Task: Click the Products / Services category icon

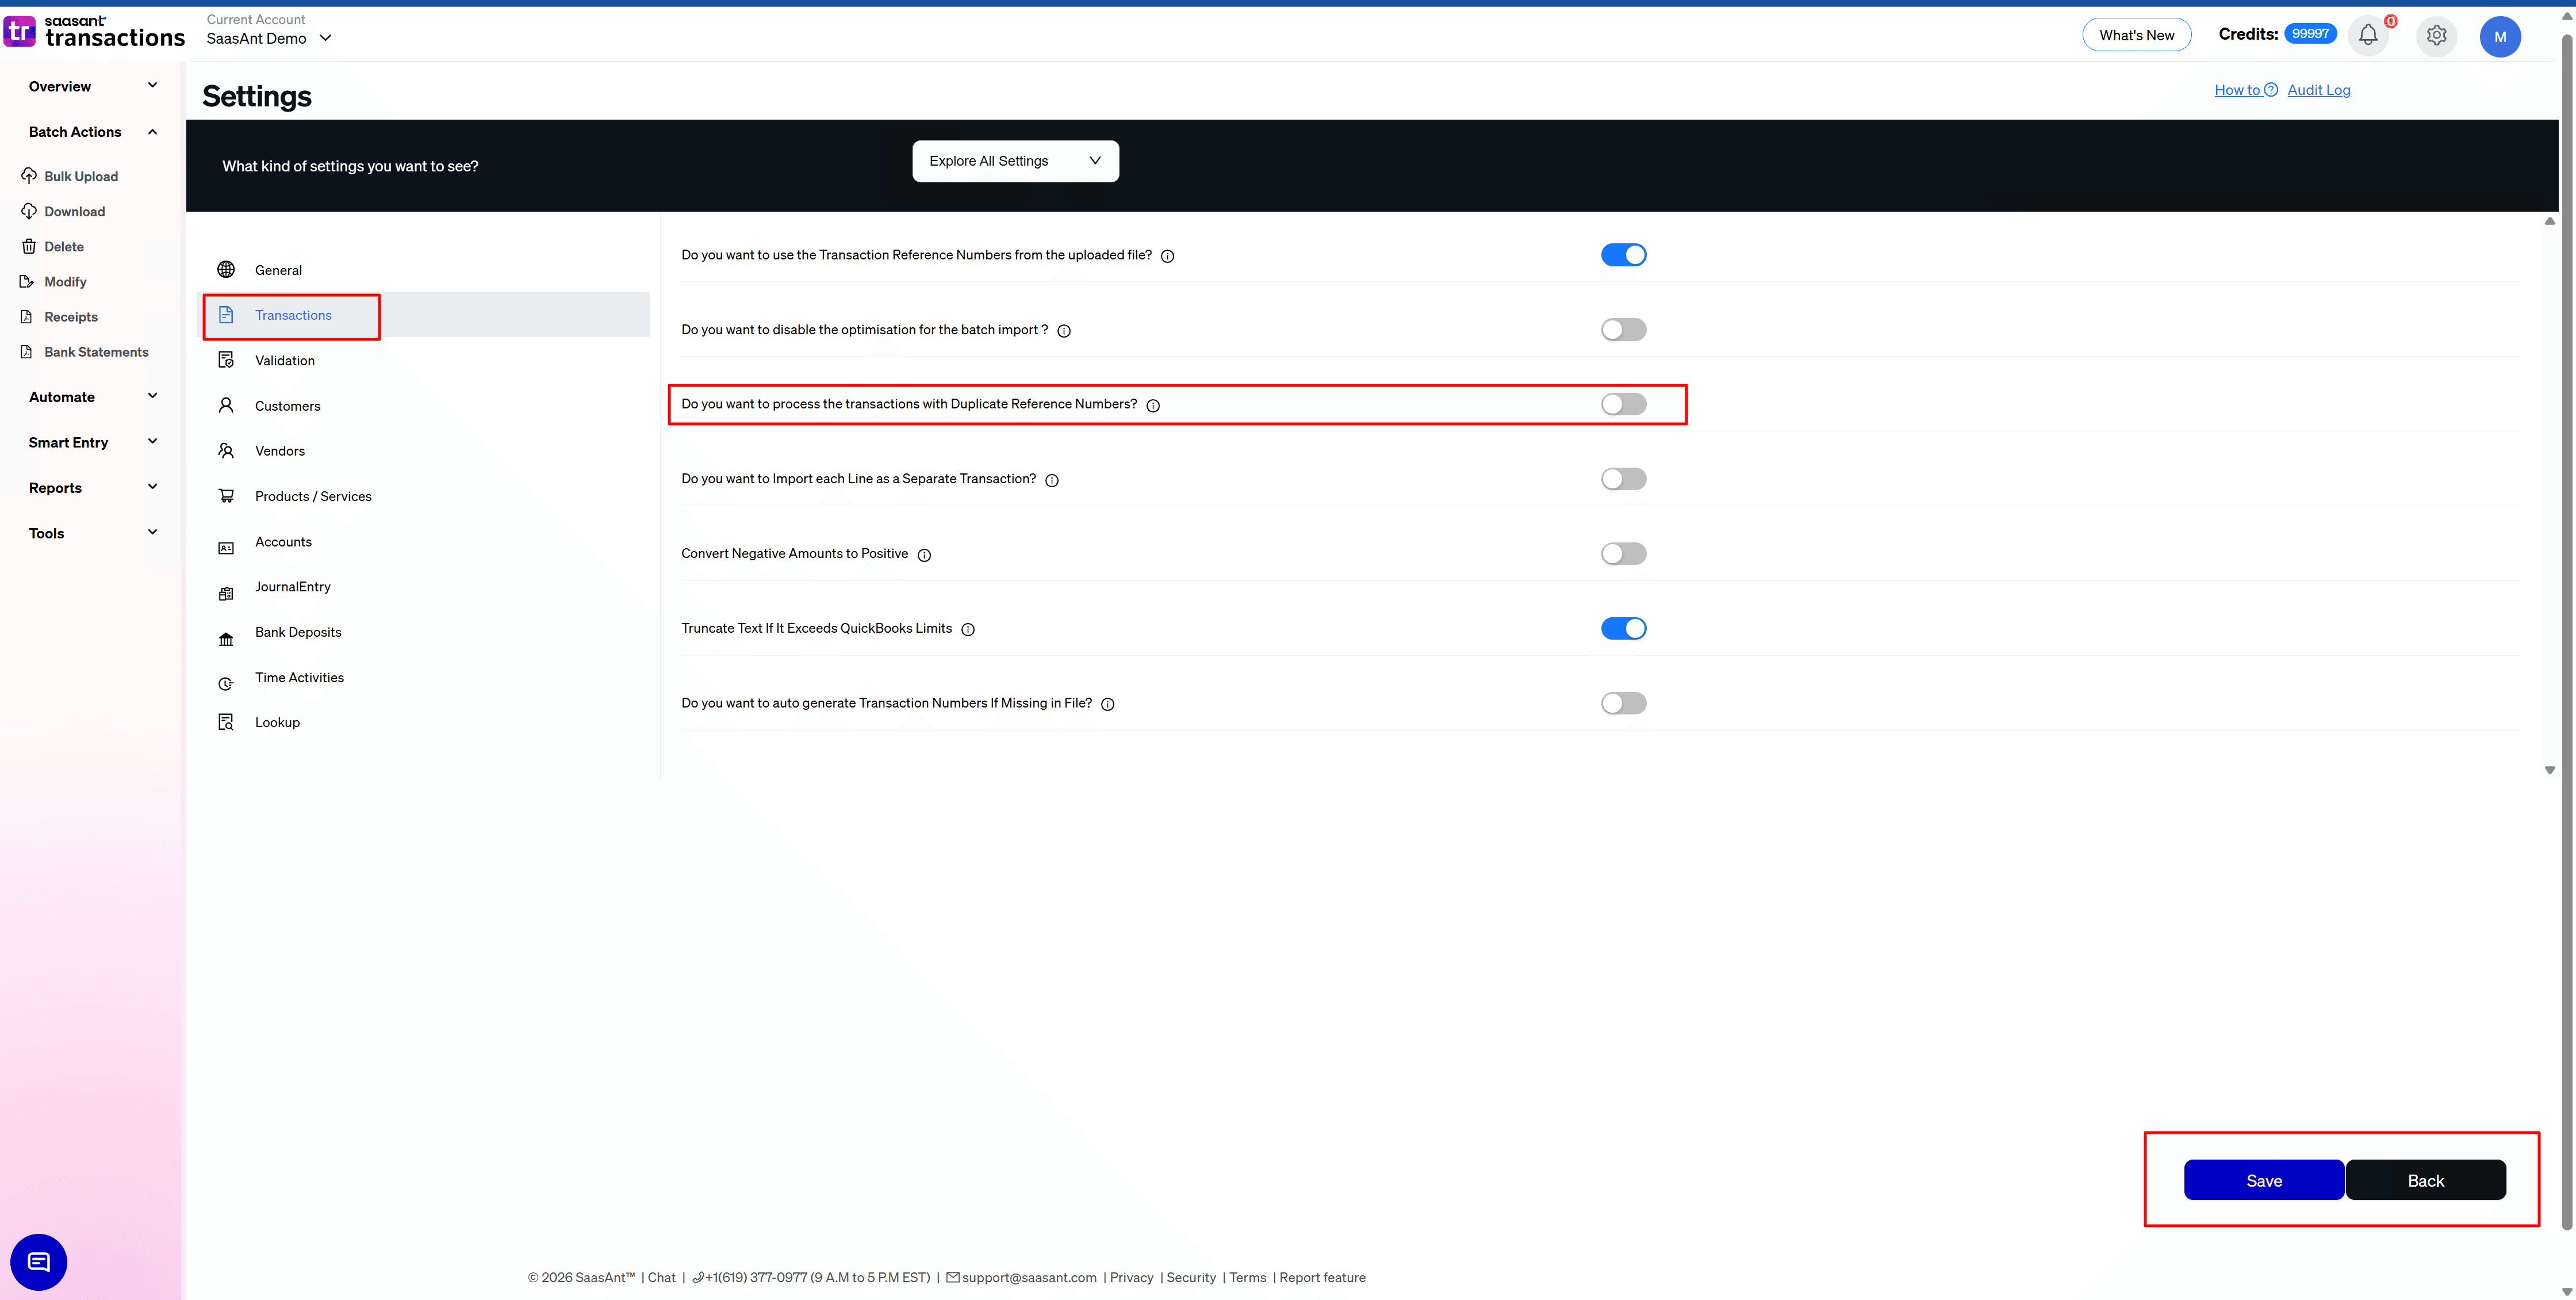Action: point(226,496)
